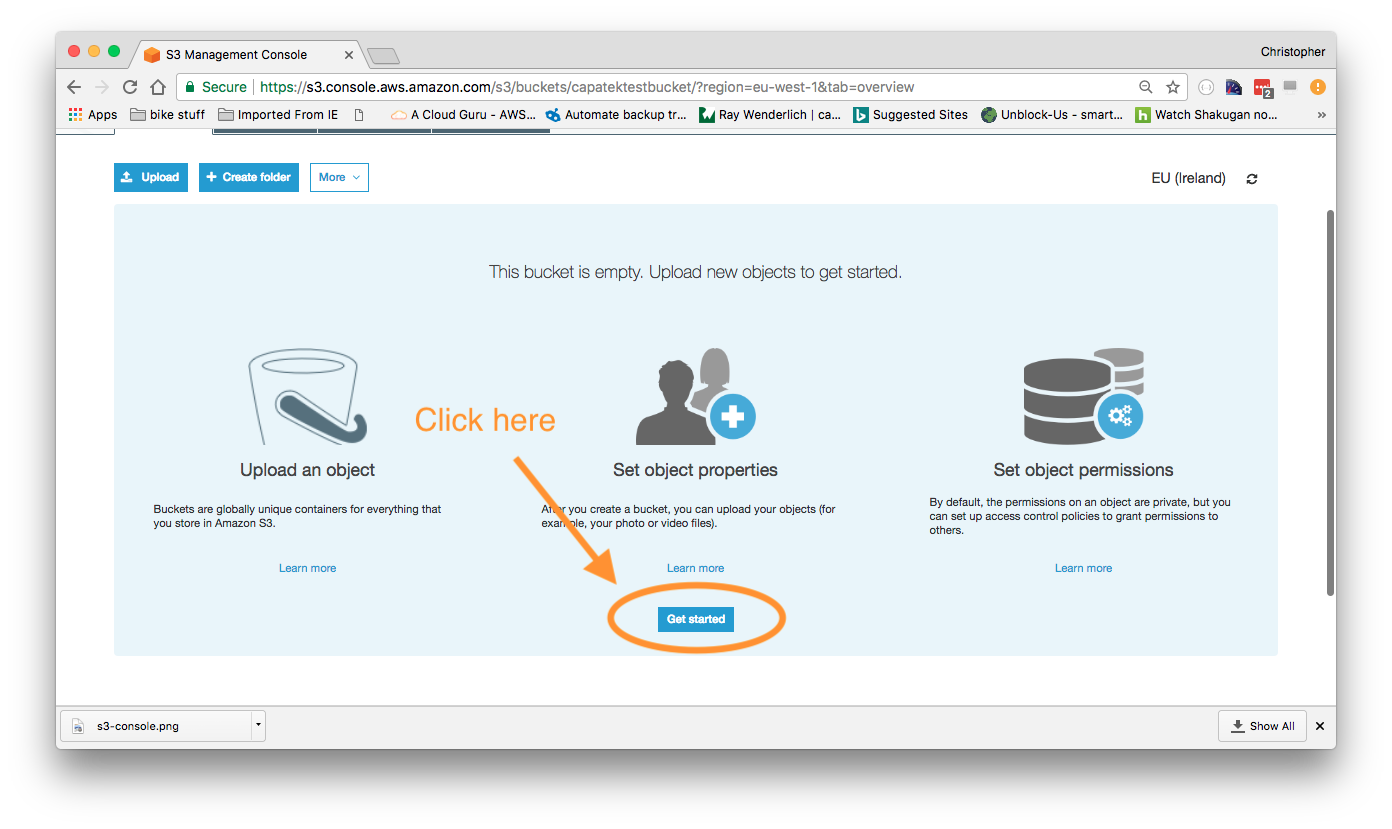This screenshot has width=1392, height=829.
Task: Open the red extension icon with badge 2
Action: tap(1262, 88)
